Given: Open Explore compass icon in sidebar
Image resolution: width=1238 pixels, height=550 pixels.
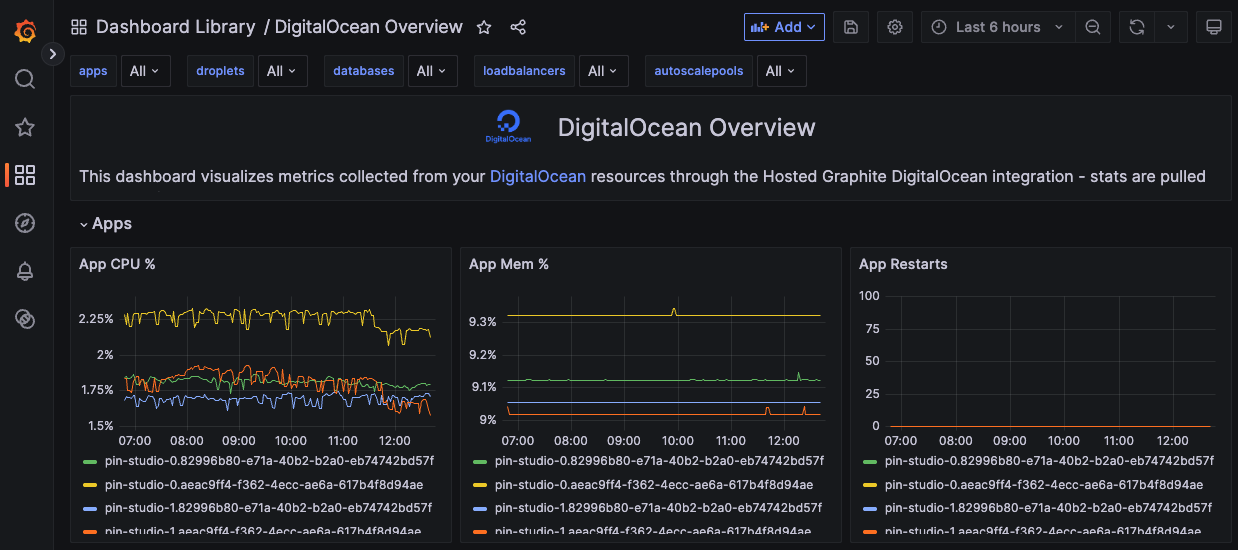Looking at the screenshot, I should click(x=25, y=223).
